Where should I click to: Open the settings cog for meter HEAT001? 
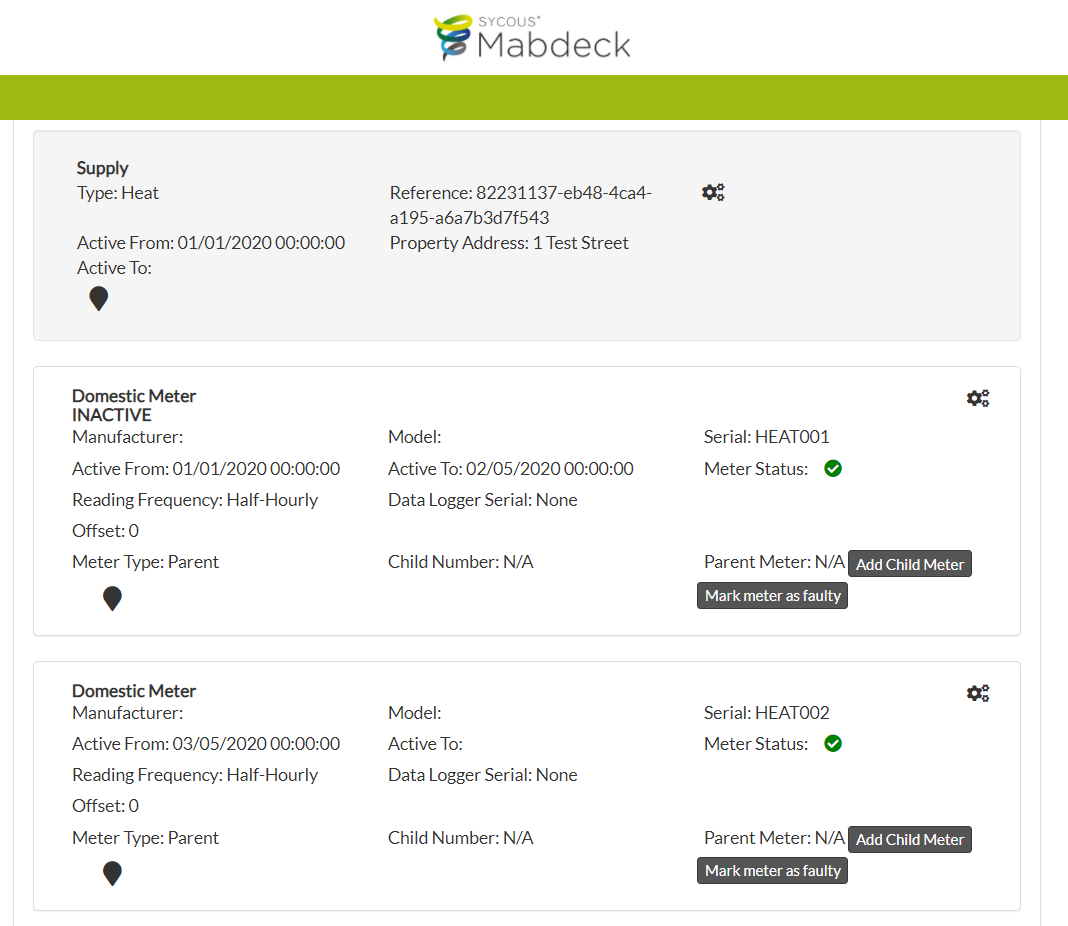(x=978, y=397)
